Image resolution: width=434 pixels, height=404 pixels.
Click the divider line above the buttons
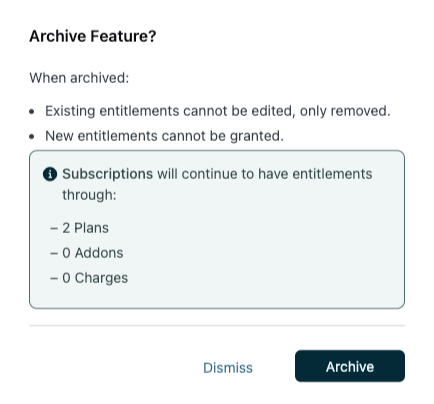[x=217, y=325]
